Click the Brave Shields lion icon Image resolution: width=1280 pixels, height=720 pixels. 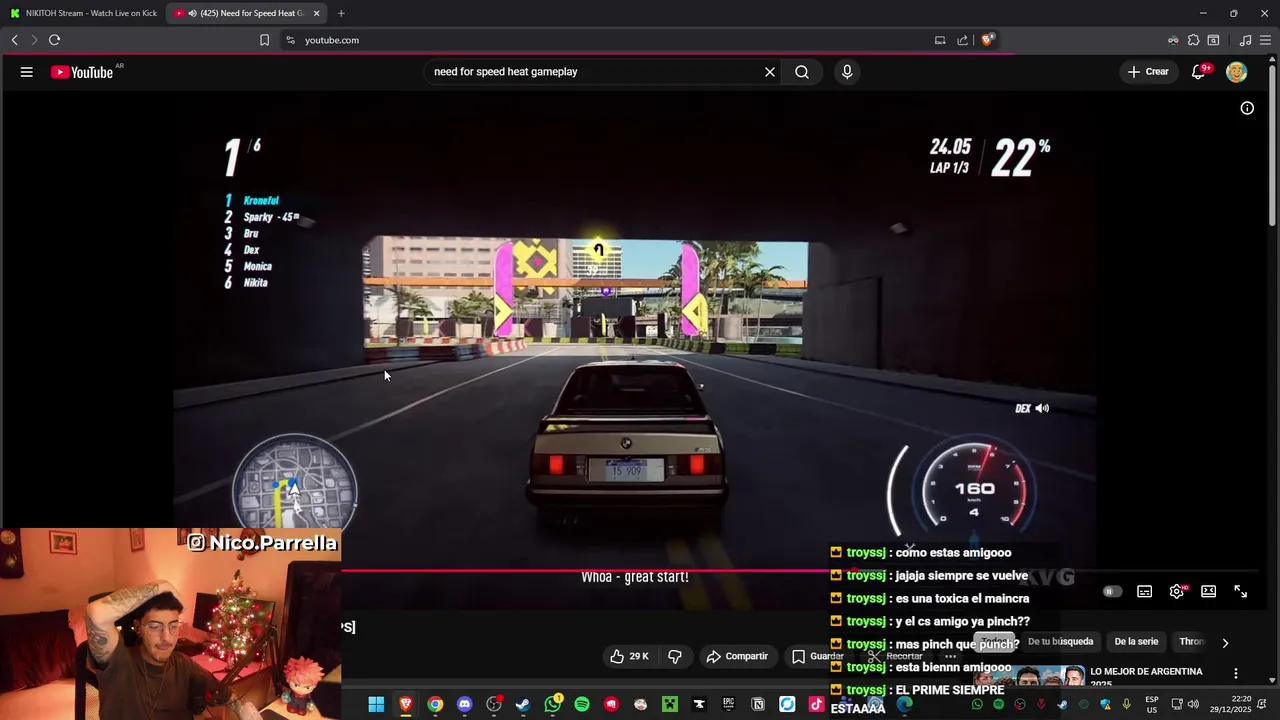(987, 40)
